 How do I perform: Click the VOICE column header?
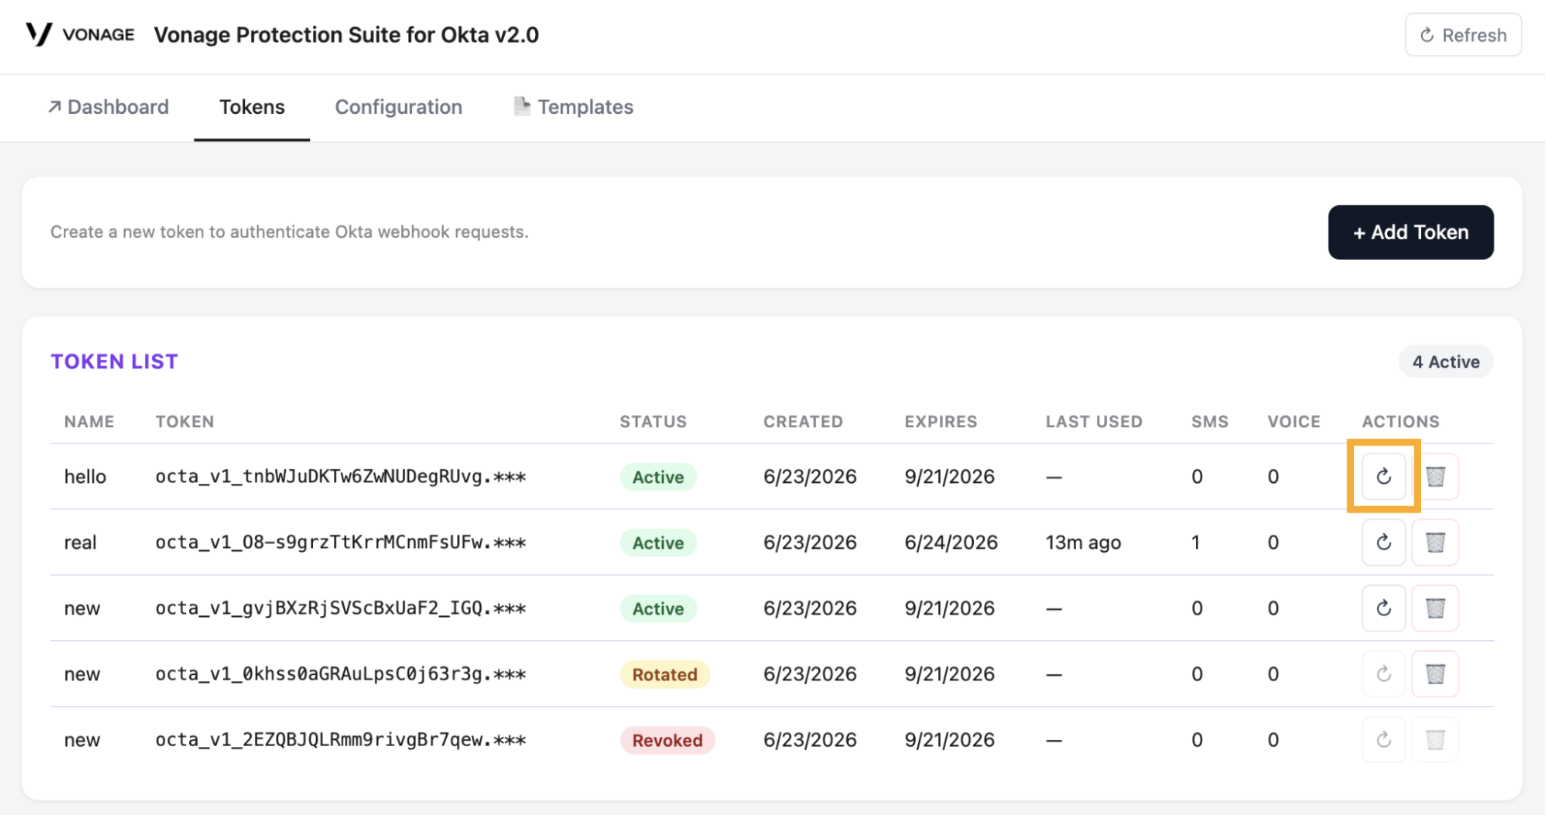click(1294, 422)
